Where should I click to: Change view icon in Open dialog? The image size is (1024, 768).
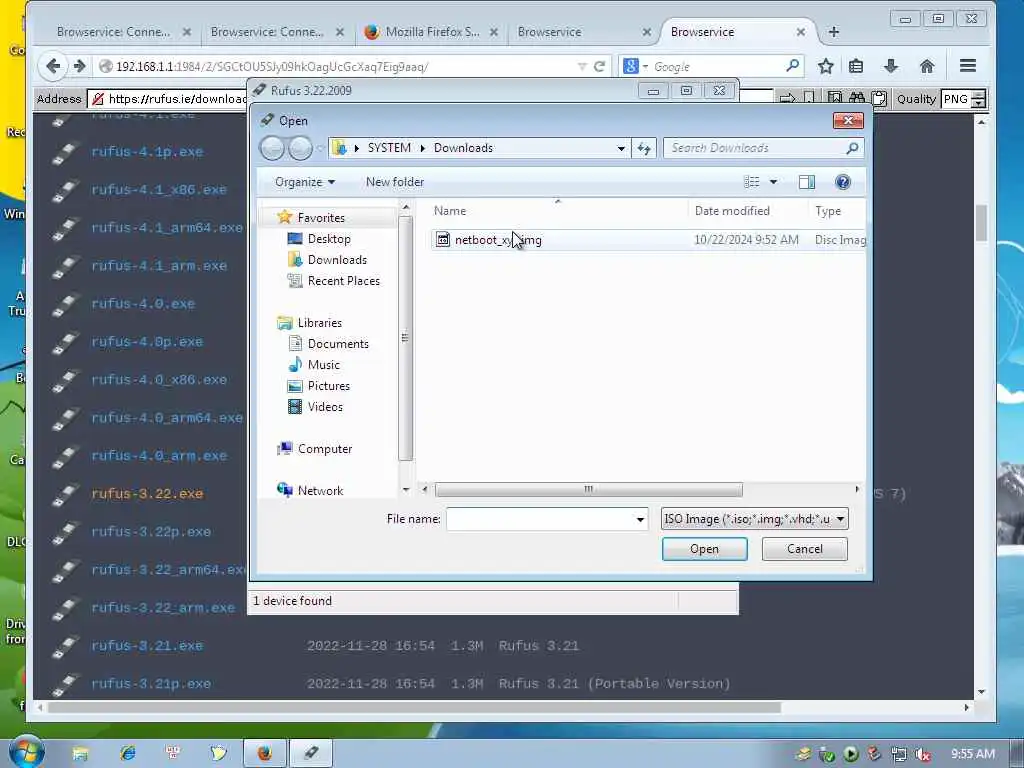tap(752, 182)
